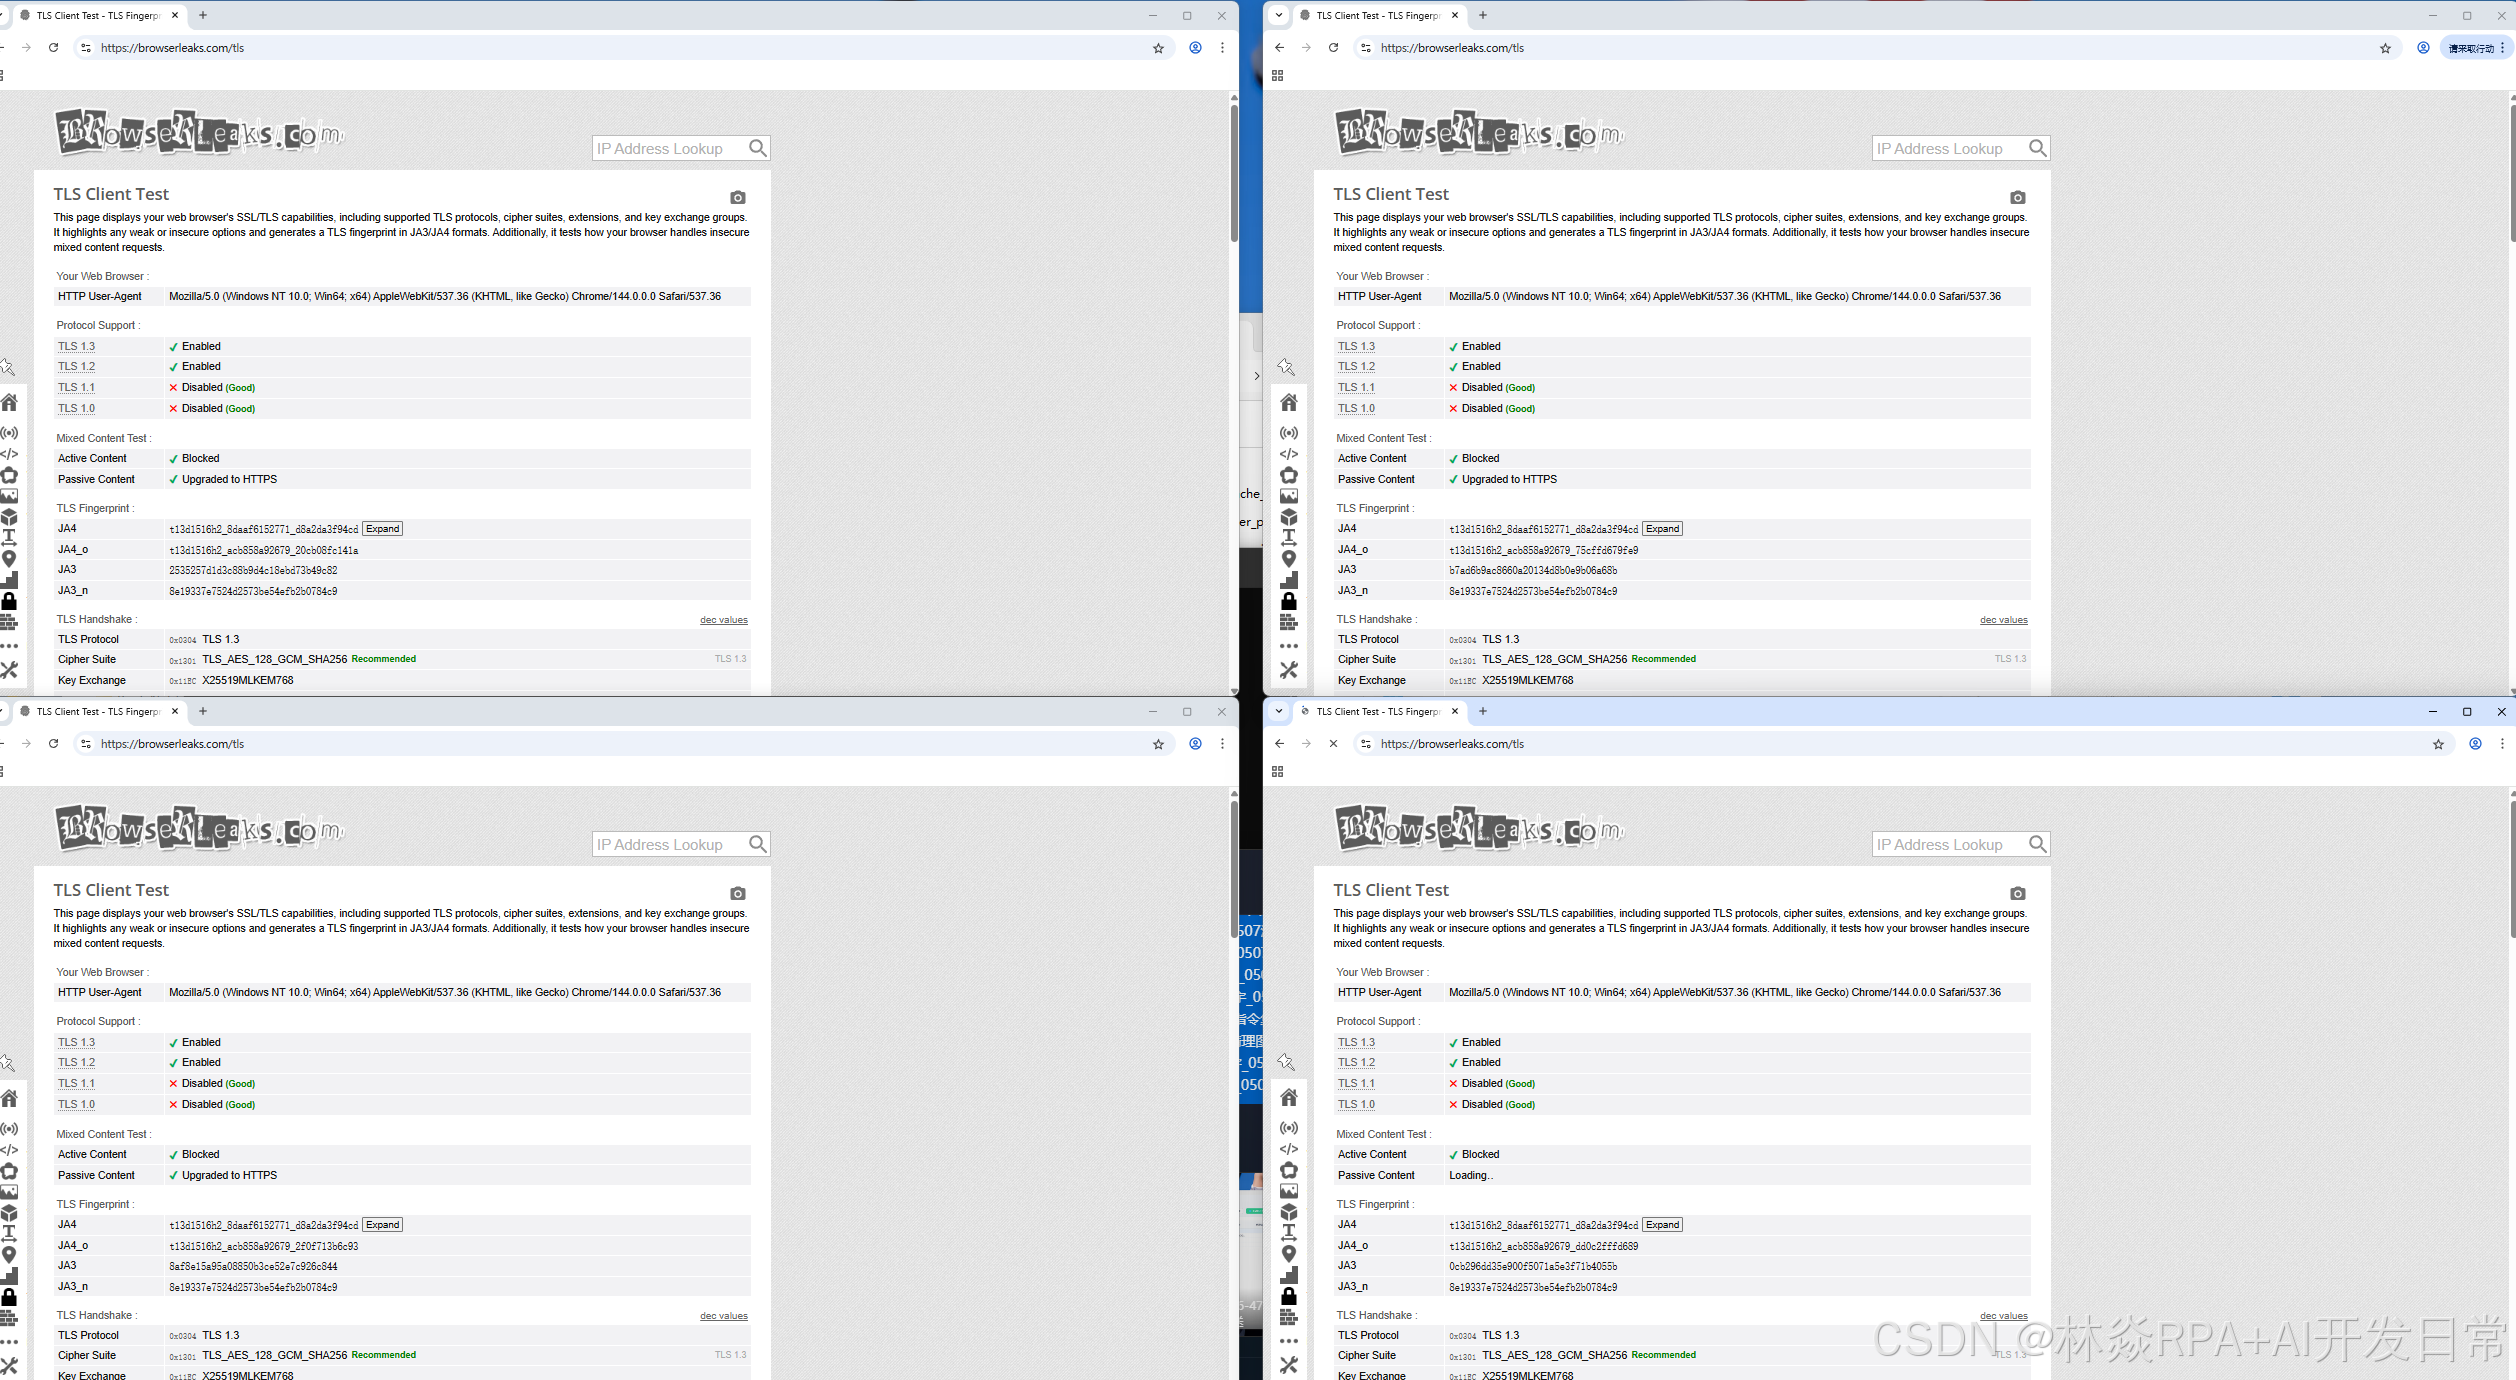Viewport: 2516px width, 1380px height.
Task: Click the magnifier search icon in bottom-left window
Action: coord(758,844)
